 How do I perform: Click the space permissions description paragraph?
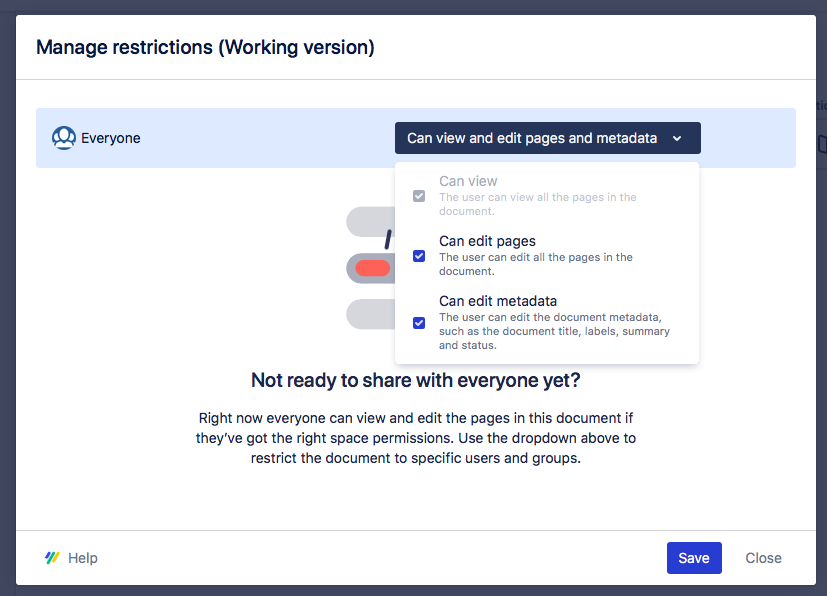coord(414,438)
